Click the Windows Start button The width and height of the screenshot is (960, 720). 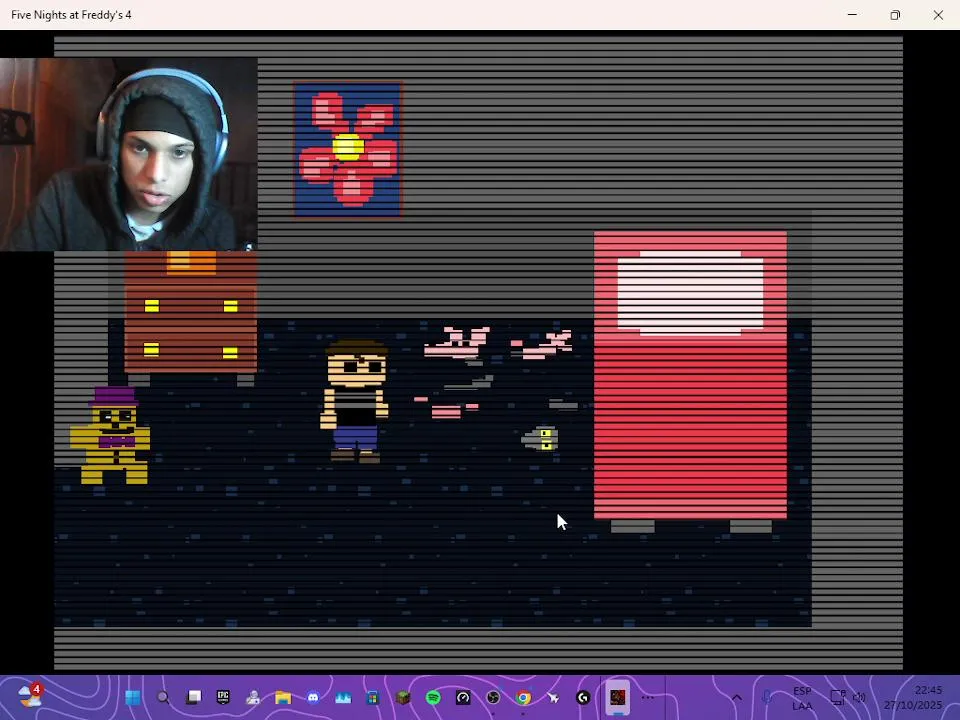pyautogui.click(x=132, y=697)
